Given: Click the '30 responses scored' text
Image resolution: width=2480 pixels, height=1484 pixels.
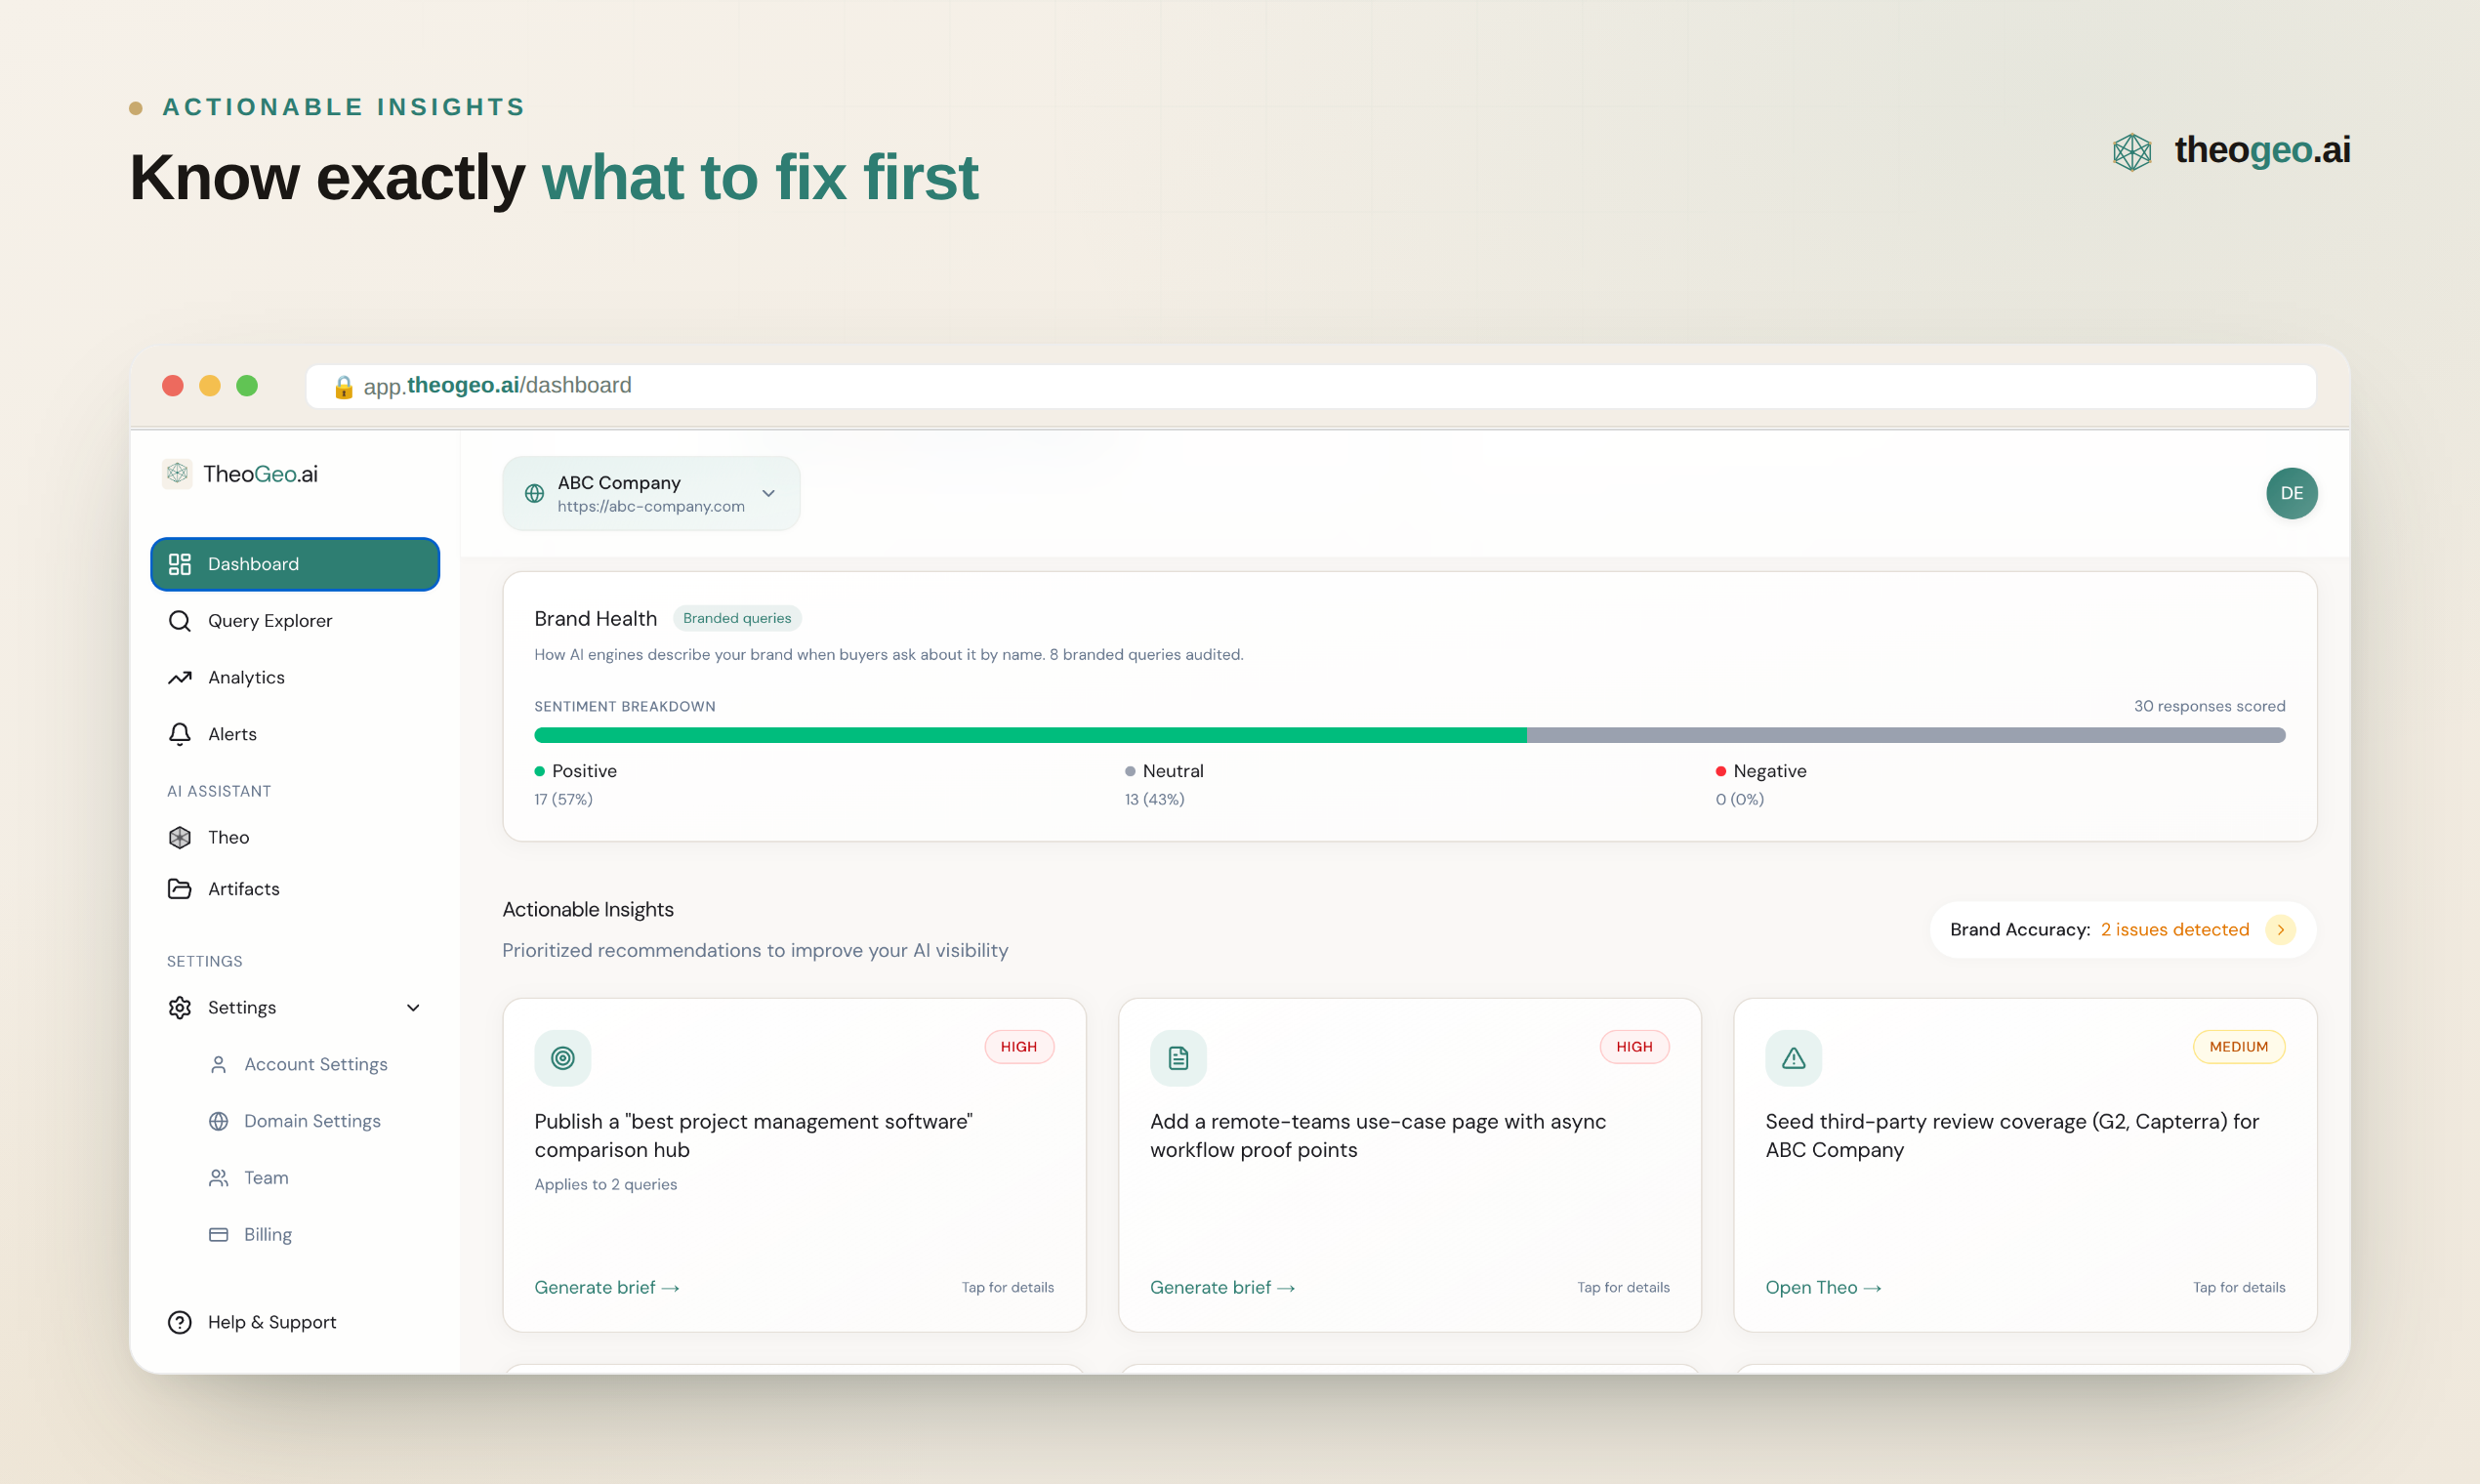Looking at the screenshot, I should point(2209,707).
